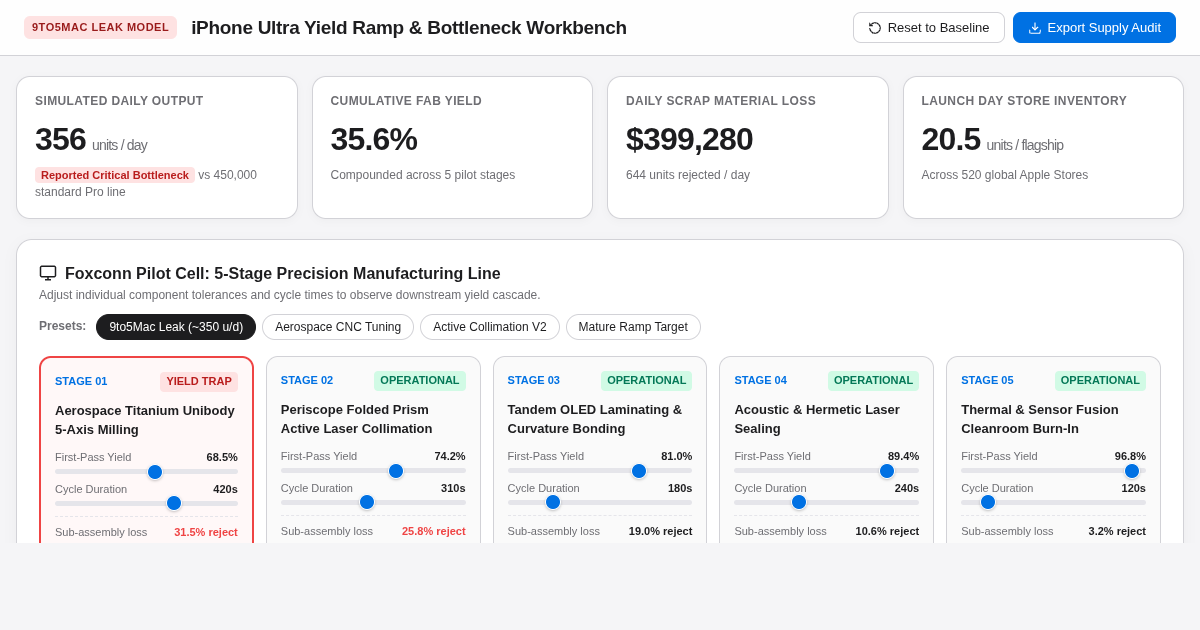Click the 31.5% reject loss figure
Image resolution: width=1200 pixels, height=630 pixels.
click(206, 532)
